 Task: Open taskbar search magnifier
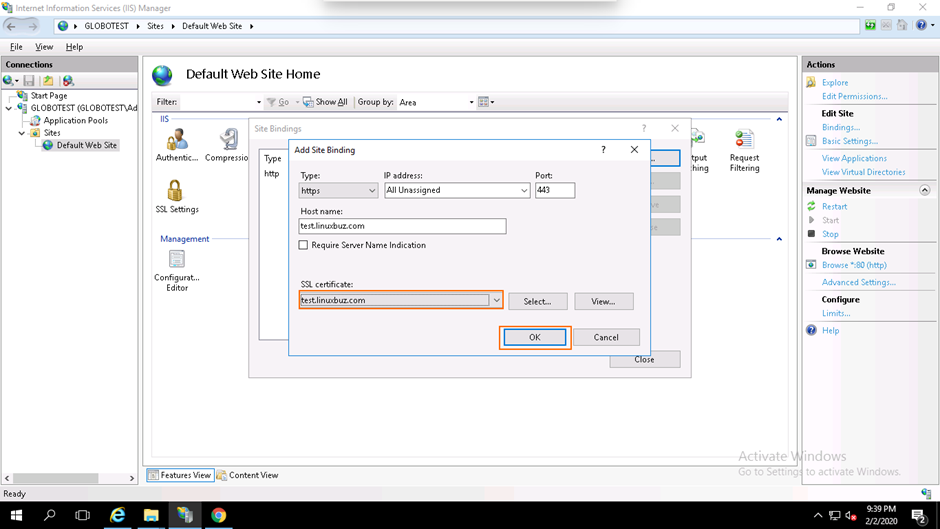click(x=49, y=515)
